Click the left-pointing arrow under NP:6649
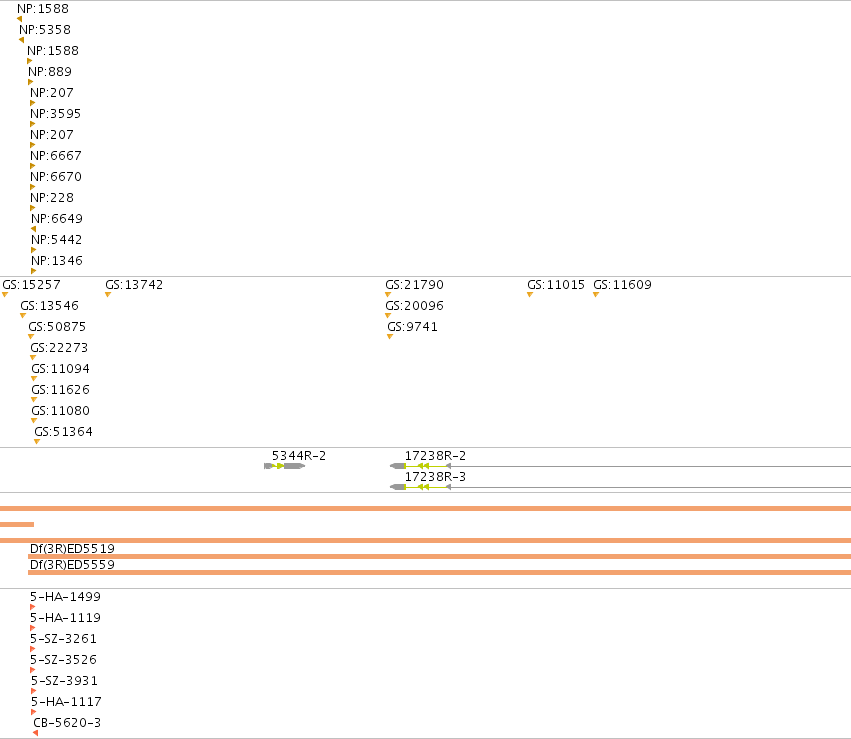The height and width of the screenshot is (739, 851). click(x=34, y=229)
